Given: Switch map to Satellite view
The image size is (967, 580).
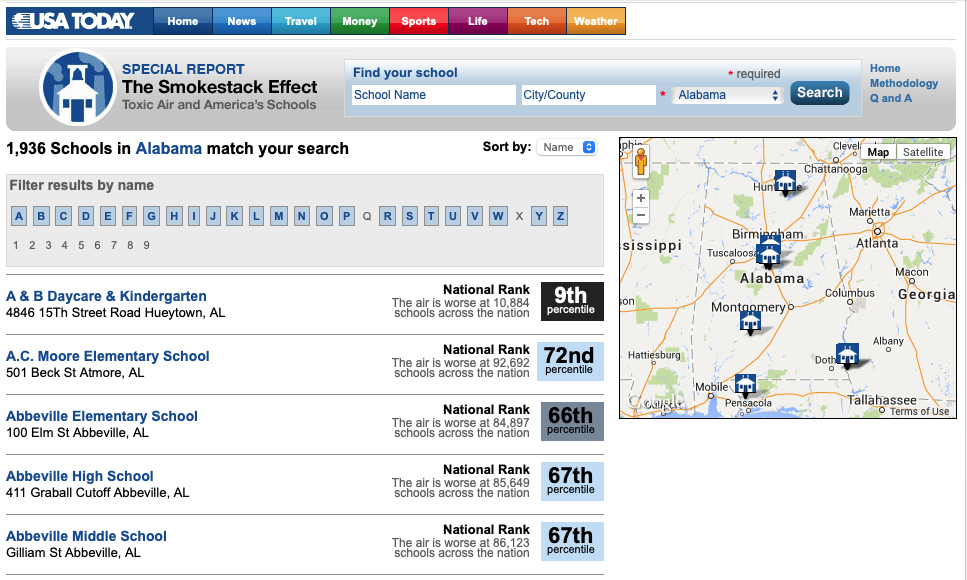Looking at the screenshot, I should pos(923,152).
